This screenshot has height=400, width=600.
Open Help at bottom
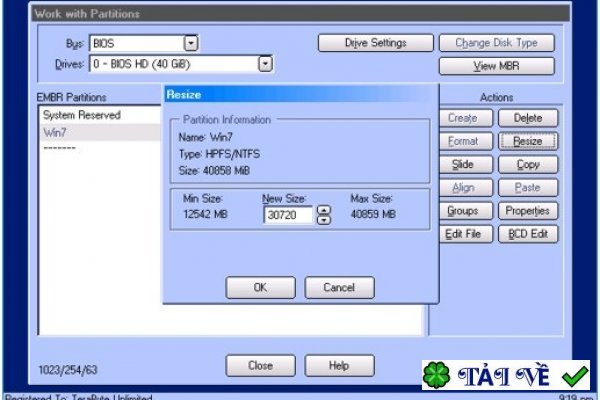pyautogui.click(x=339, y=366)
